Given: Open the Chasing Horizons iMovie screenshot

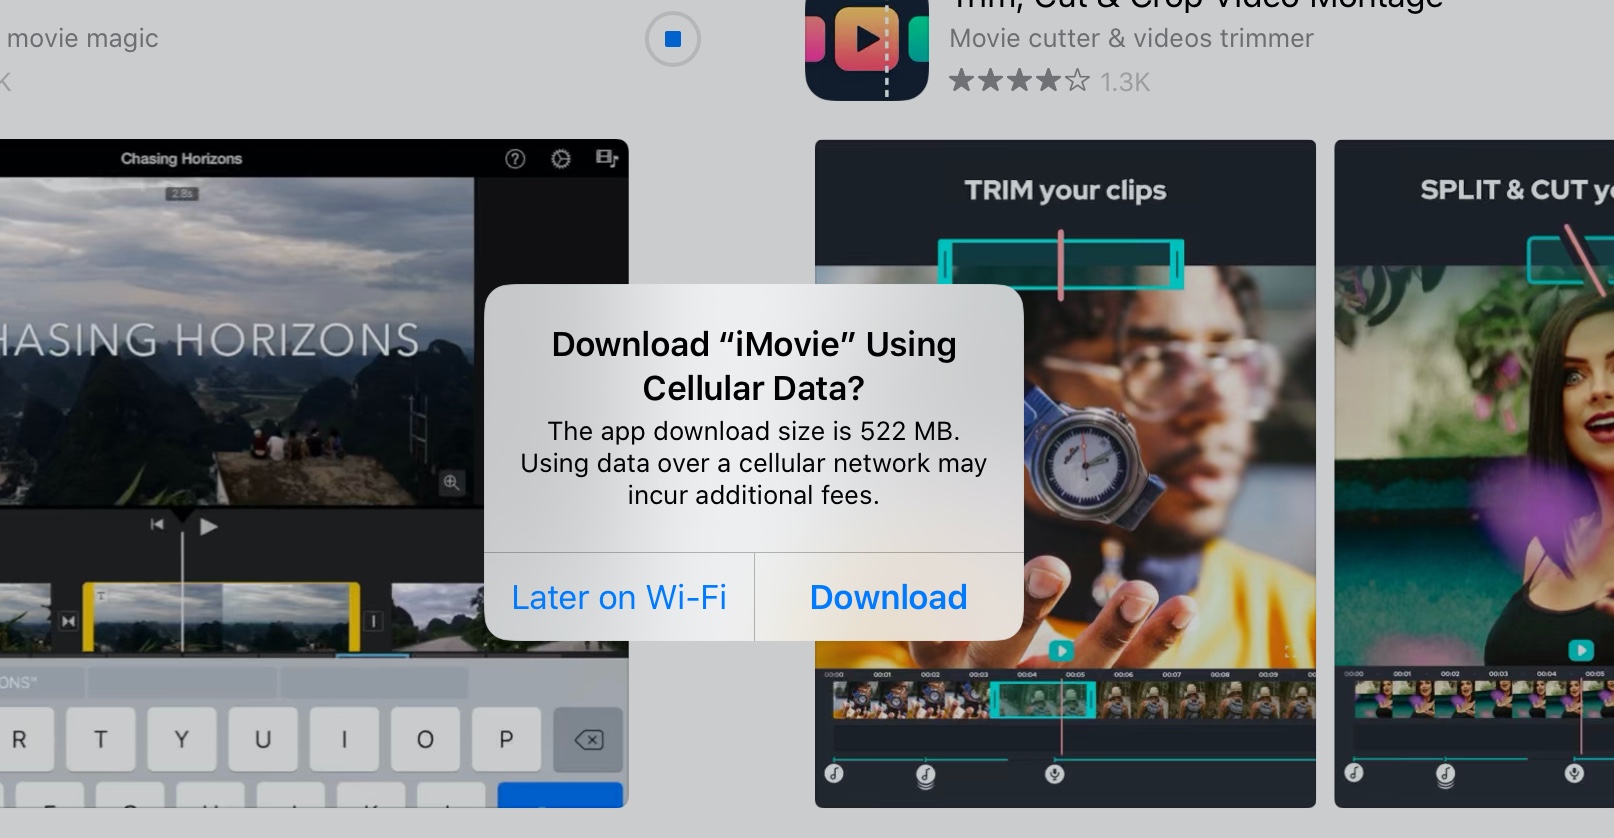Looking at the screenshot, I should pos(314,473).
